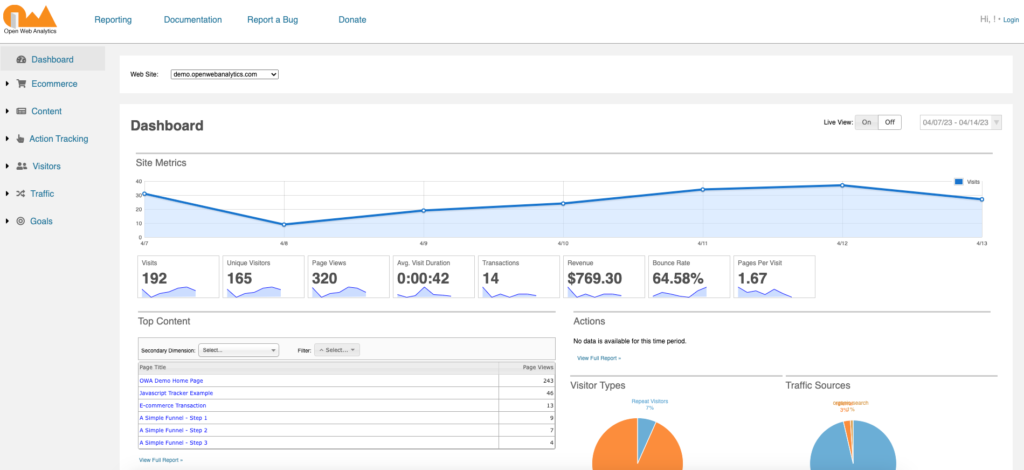
Task: Click the Avg. Visit Duration card
Action: 434,277
